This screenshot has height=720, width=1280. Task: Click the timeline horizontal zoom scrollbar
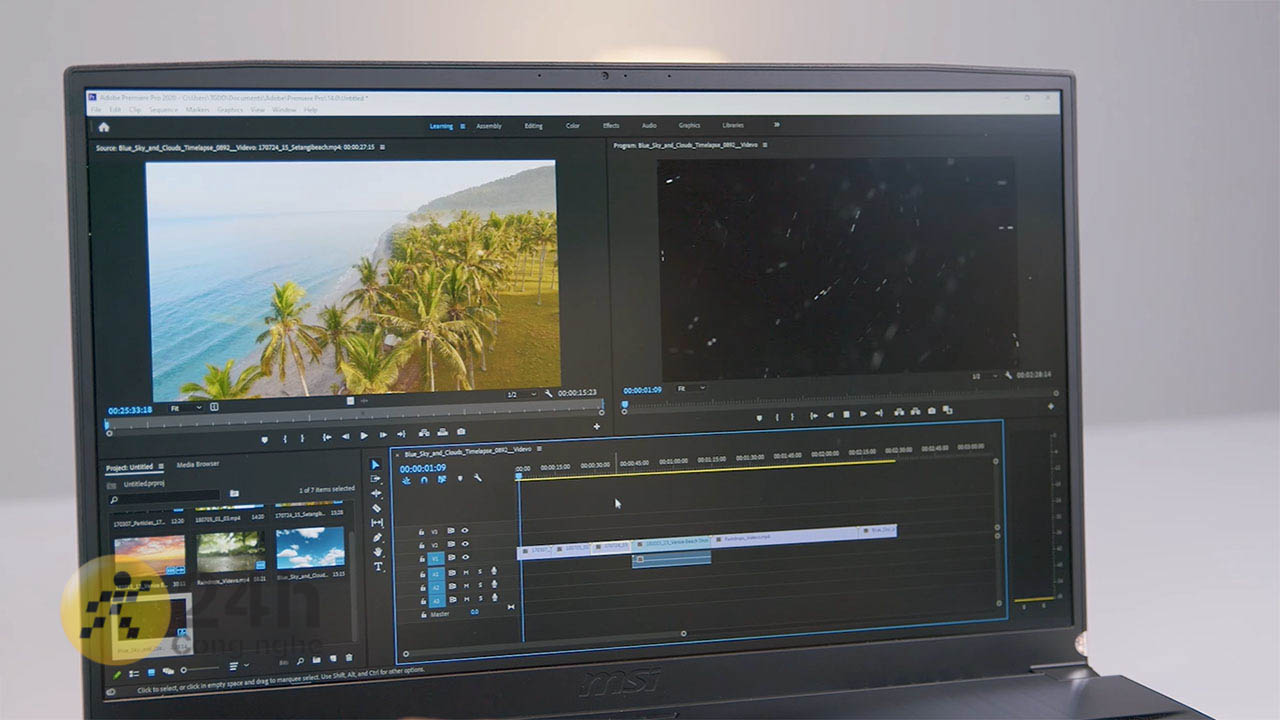tap(545, 644)
